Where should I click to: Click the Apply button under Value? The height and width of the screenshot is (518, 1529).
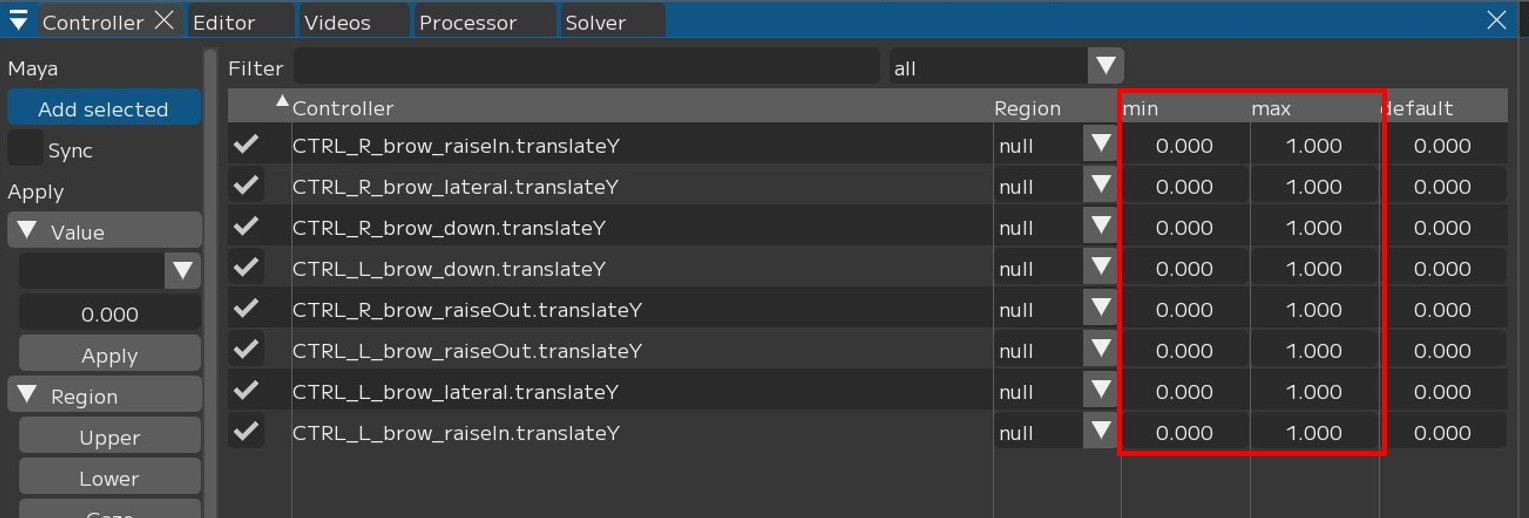109,355
